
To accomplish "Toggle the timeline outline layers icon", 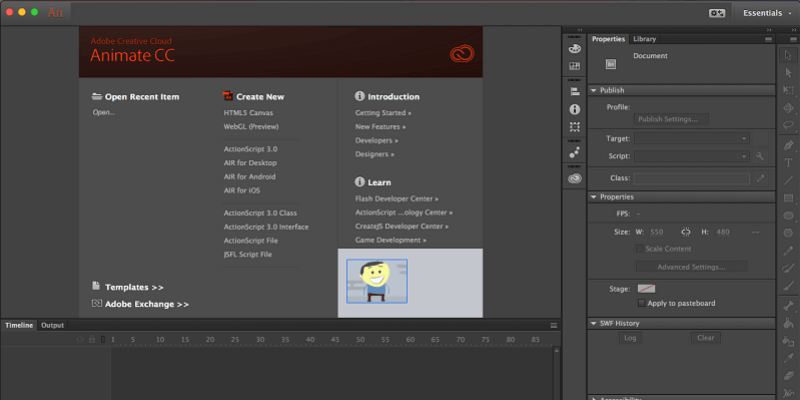I will pos(104,339).
